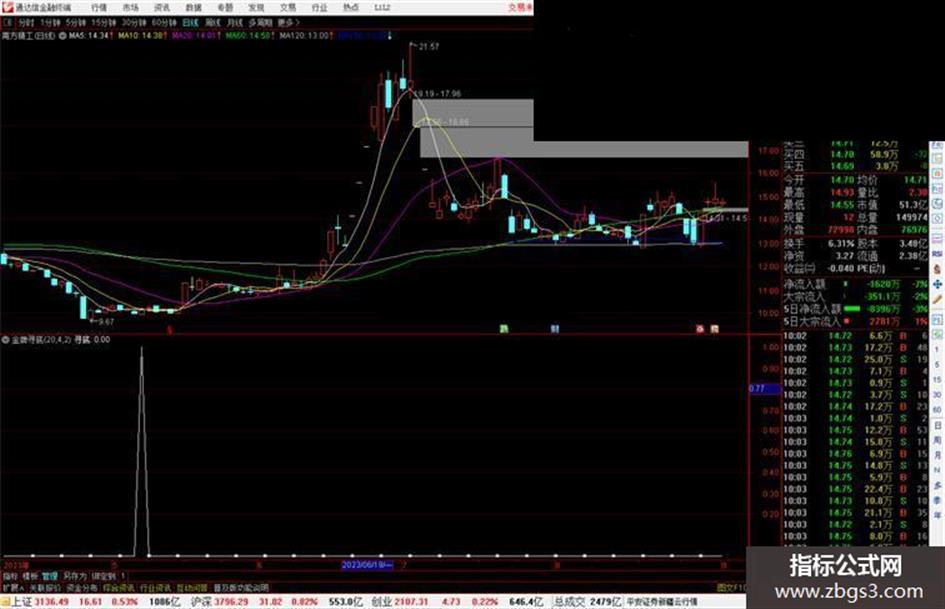Image resolution: width=945 pixels, height=609 pixels.
Task: Switch chart to 1分钟 period tab
Action: 51,23
